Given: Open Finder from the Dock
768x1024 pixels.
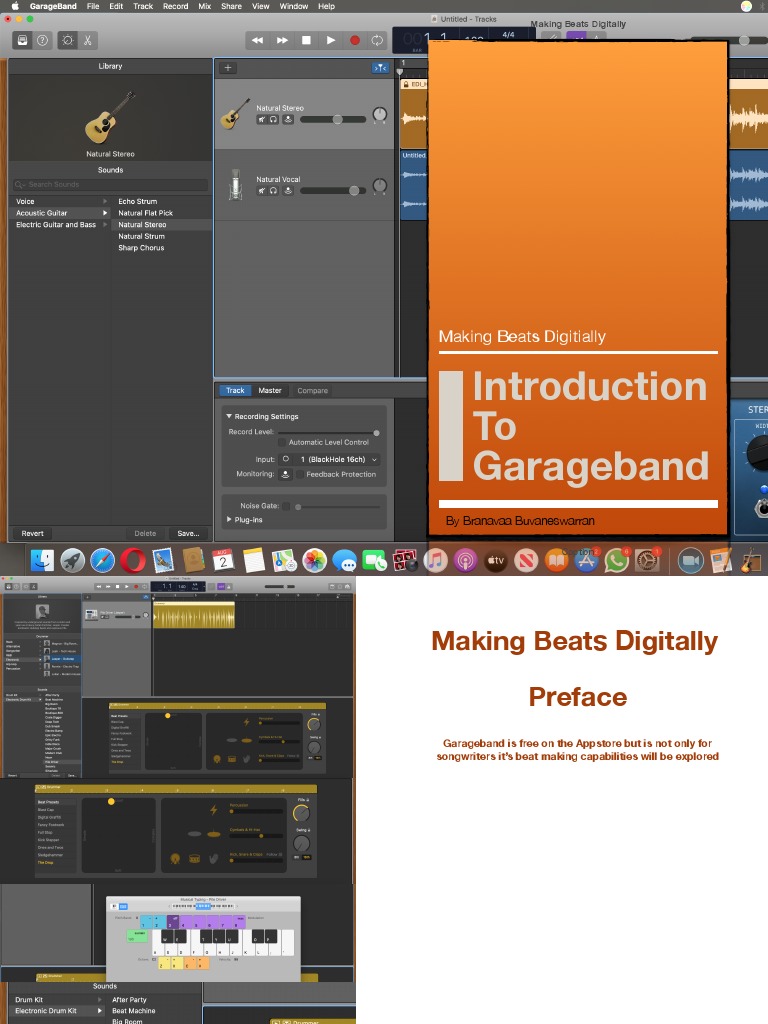Looking at the screenshot, I should click(43, 560).
